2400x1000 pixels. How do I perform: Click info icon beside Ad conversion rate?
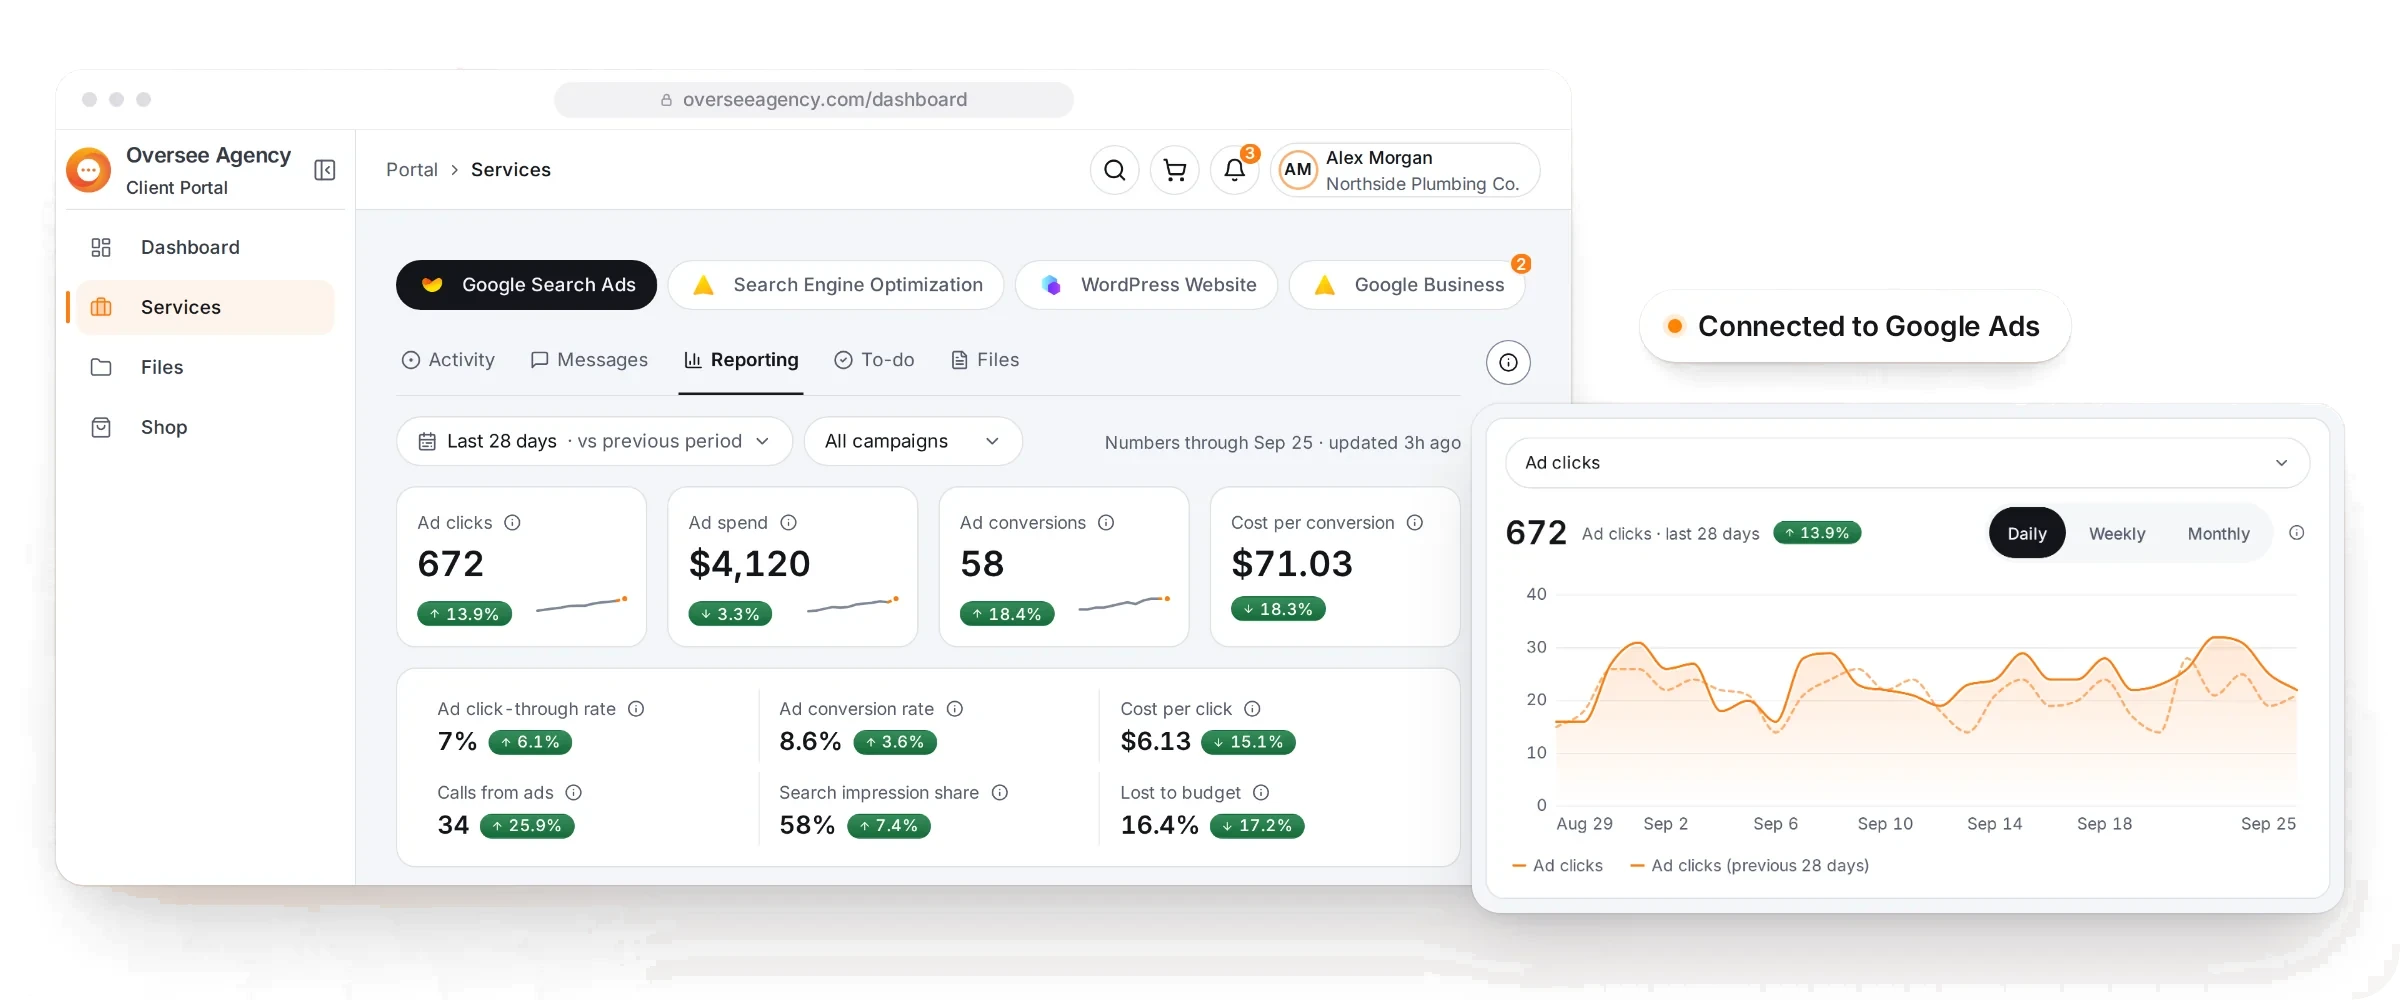coord(955,708)
